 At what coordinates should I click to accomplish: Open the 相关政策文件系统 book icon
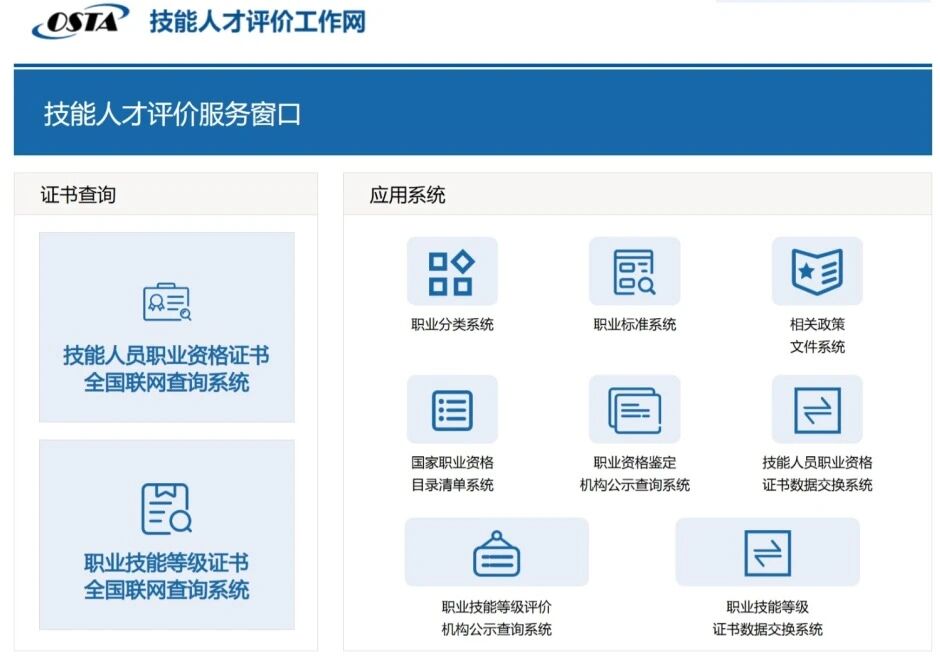pos(817,270)
